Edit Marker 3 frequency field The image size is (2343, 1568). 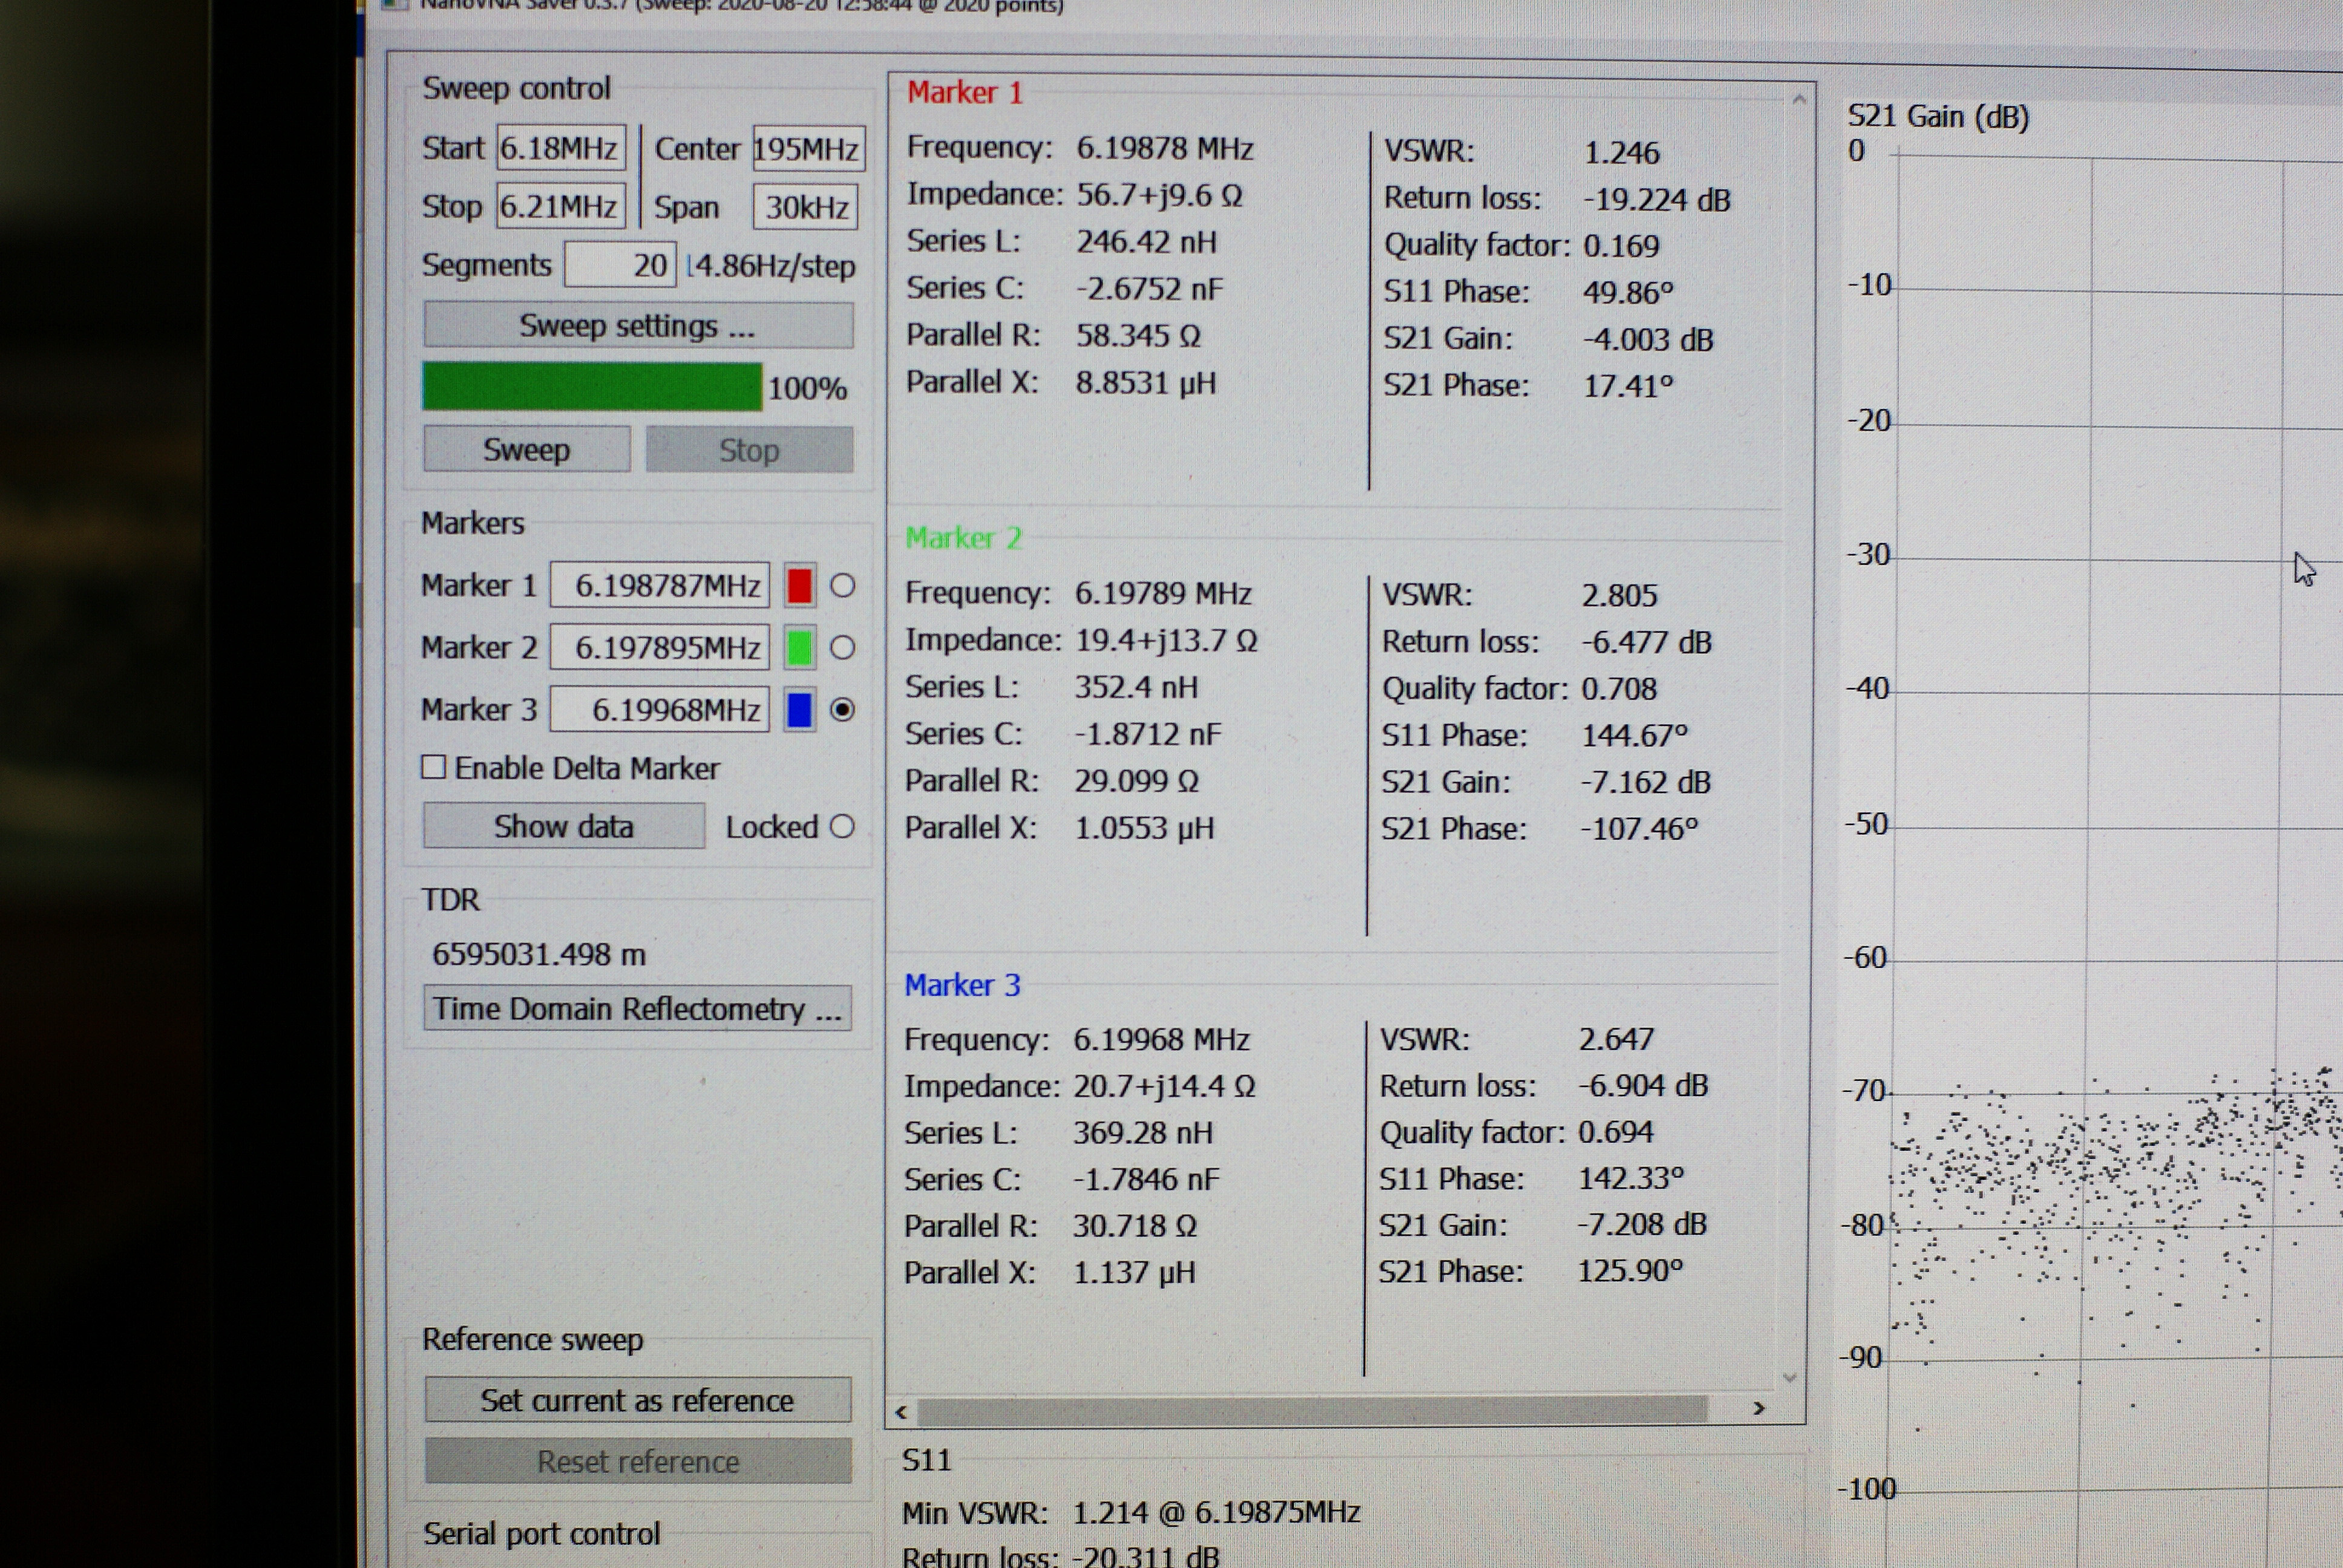(660, 710)
